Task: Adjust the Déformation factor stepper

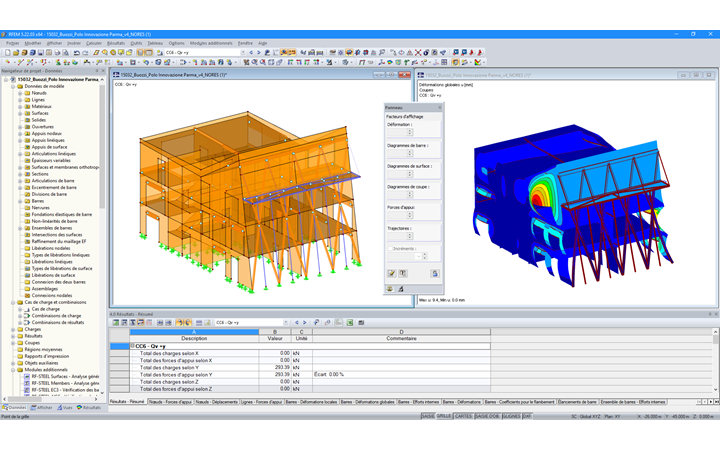Action: click(x=410, y=132)
